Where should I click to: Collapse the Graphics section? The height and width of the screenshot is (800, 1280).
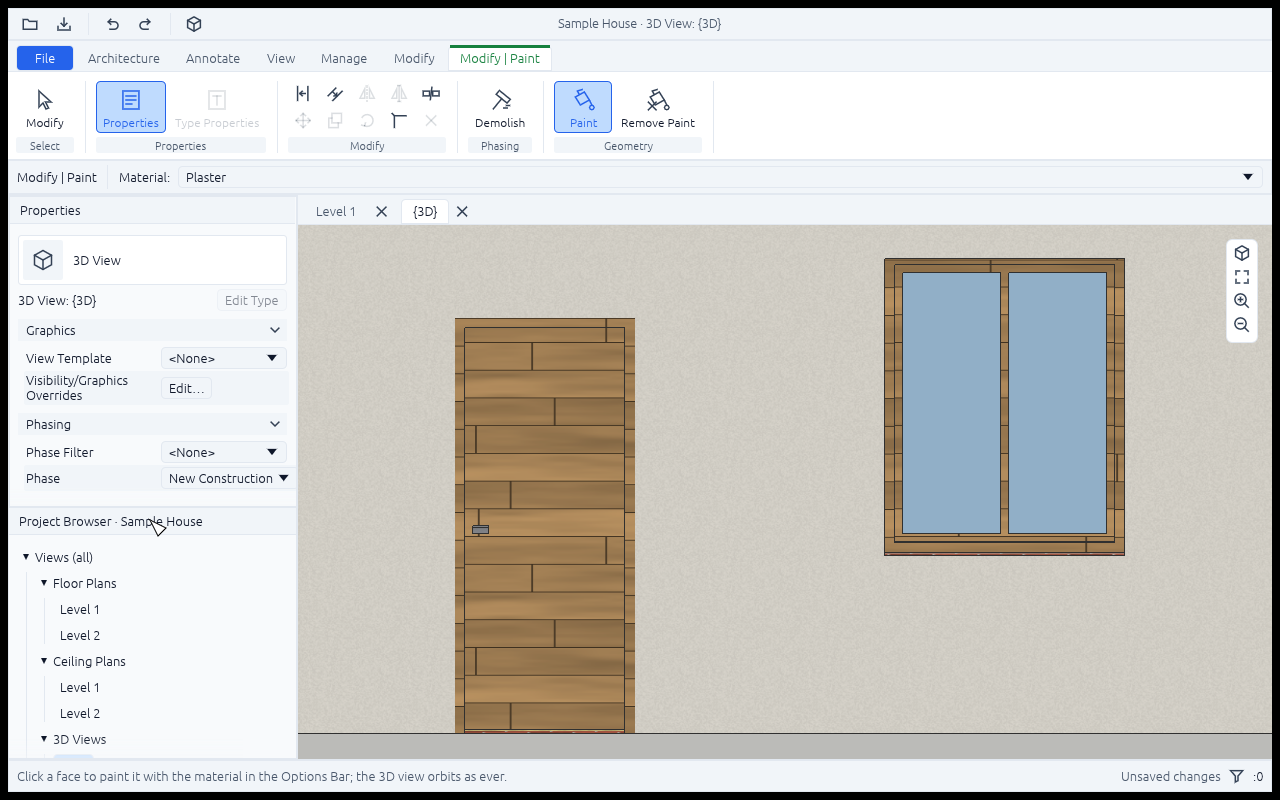click(152, 330)
